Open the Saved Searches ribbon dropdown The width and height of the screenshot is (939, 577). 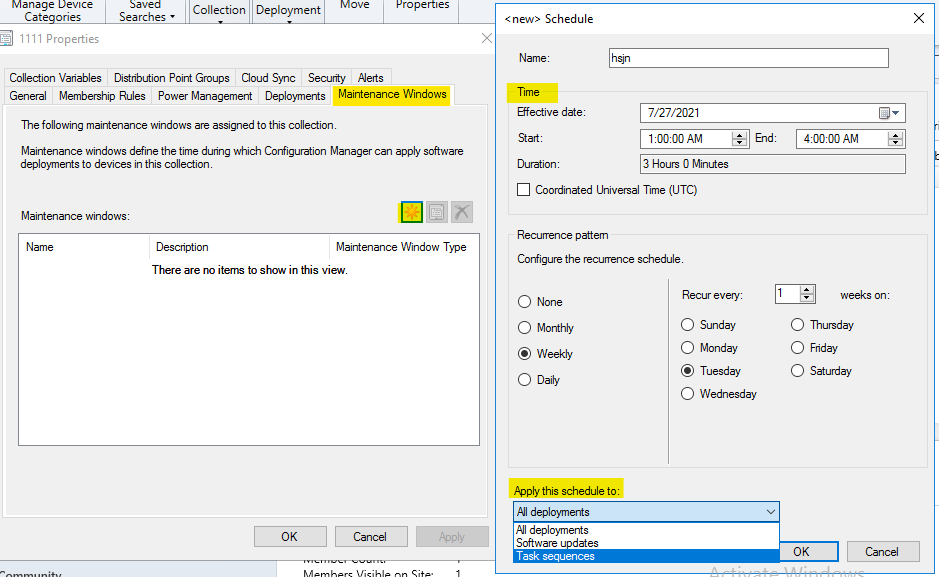[x=147, y=11]
